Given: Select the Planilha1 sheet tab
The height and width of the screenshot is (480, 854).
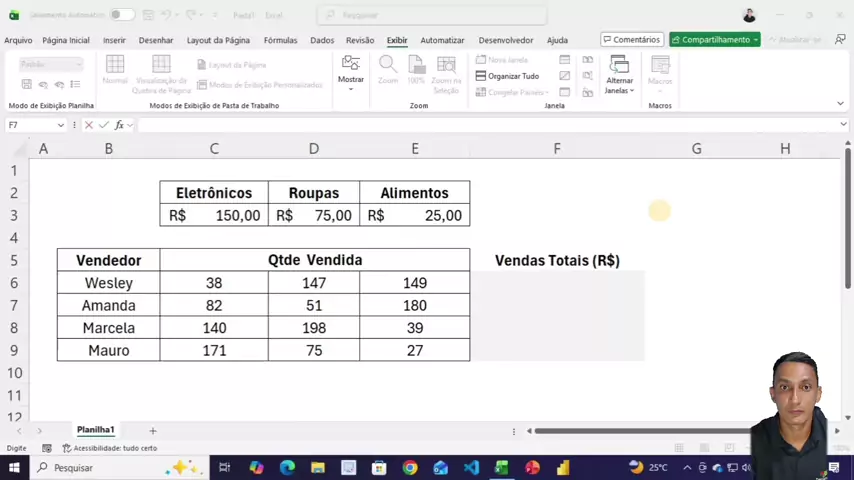Looking at the screenshot, I should click(96, 430).
